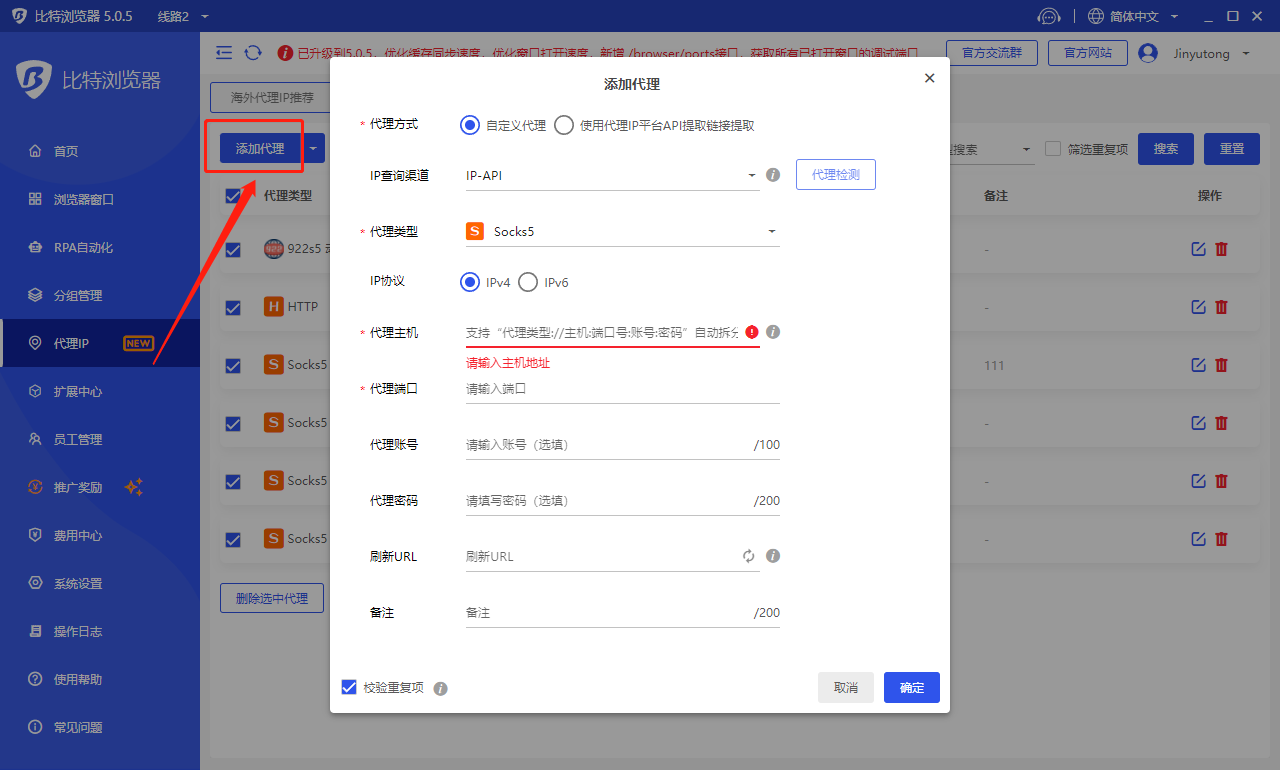
Task: Open 浏览器窗口 in the sidebar
Action: 84,199
